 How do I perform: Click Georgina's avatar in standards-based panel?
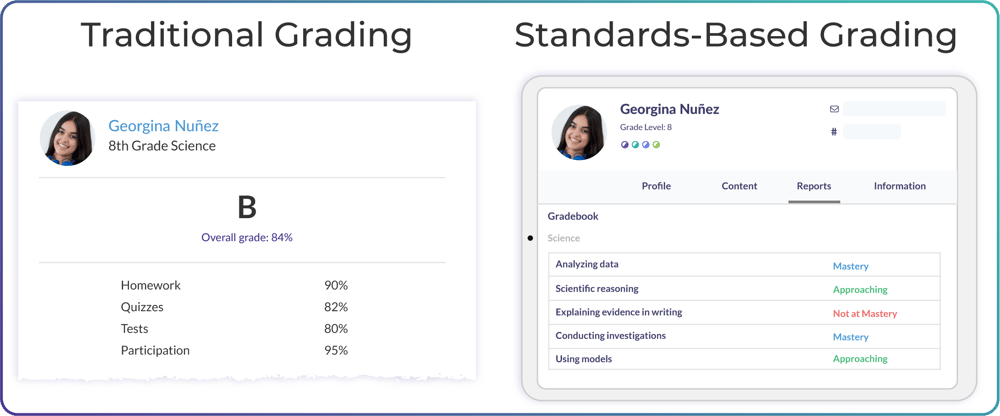coord(579,132)
